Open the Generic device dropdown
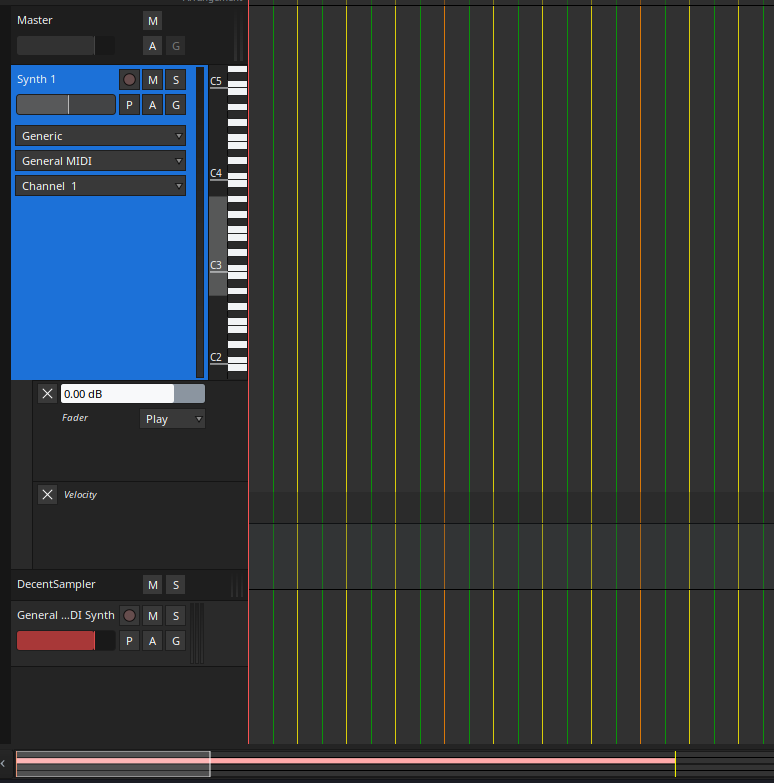 coord(100,136)
